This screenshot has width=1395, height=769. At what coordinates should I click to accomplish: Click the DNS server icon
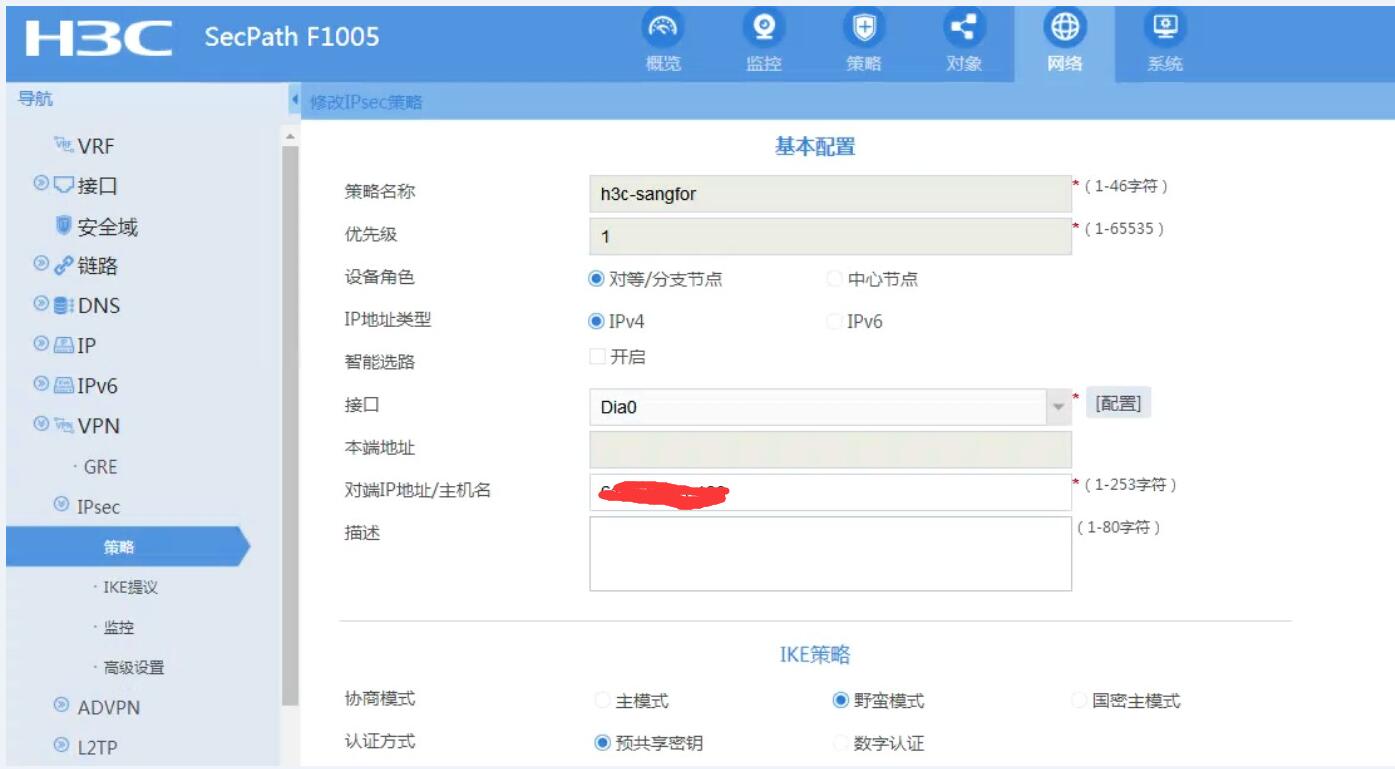pyautogui.click(x=63, y=306)
